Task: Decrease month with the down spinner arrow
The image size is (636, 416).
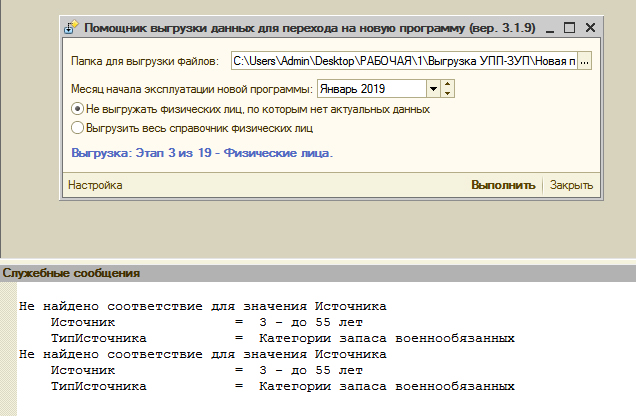Action: pyautogui.click(x=447, y=93)
